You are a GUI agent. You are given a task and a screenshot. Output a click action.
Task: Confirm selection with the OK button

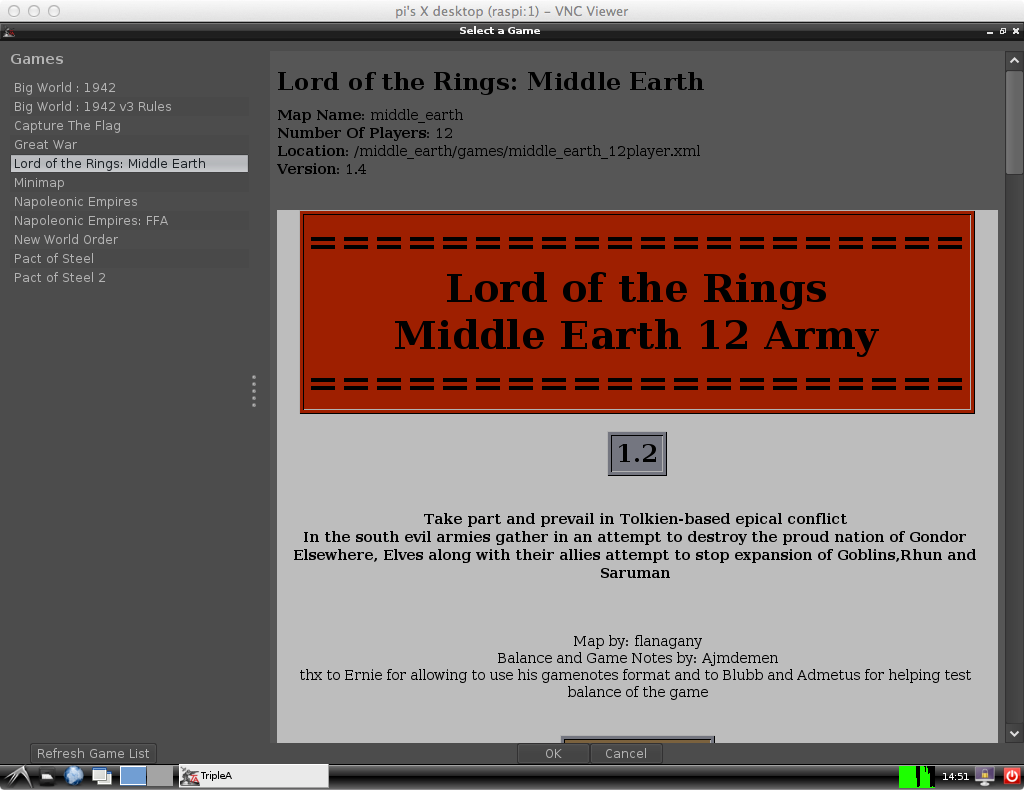[553, 753]
